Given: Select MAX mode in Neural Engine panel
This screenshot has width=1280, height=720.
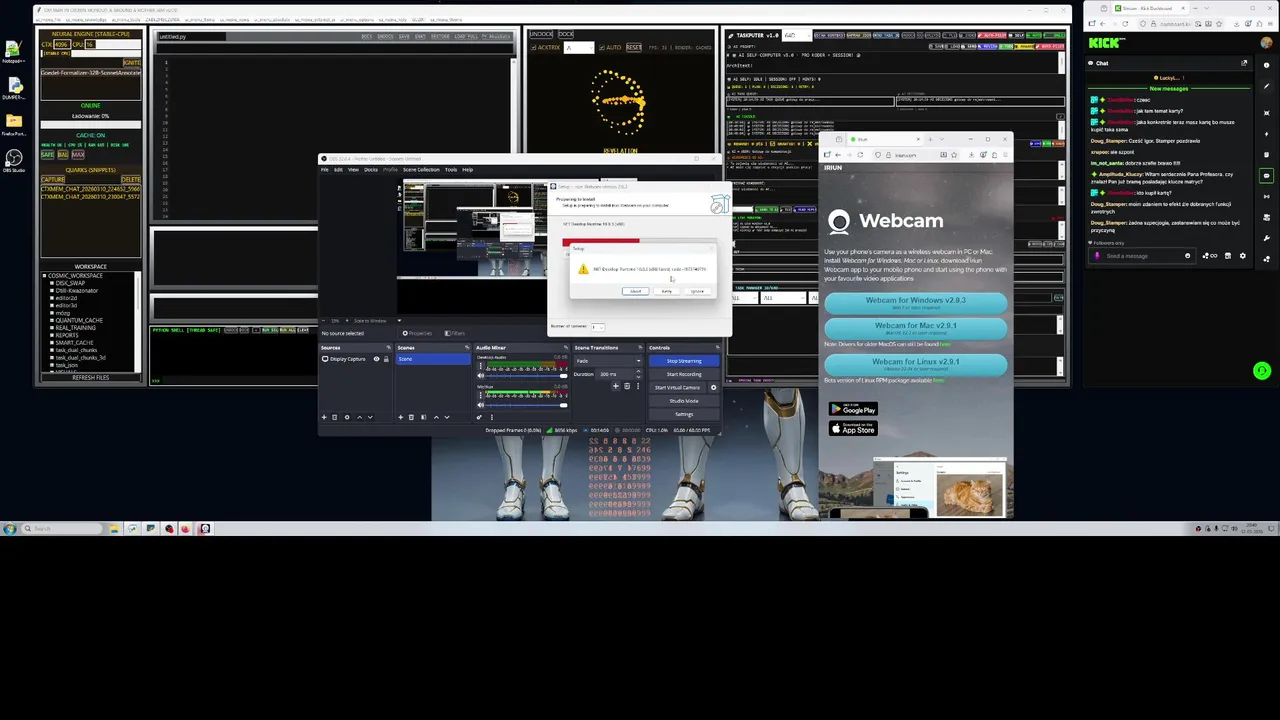Looking at the screenshot, I should pos(78,155).
